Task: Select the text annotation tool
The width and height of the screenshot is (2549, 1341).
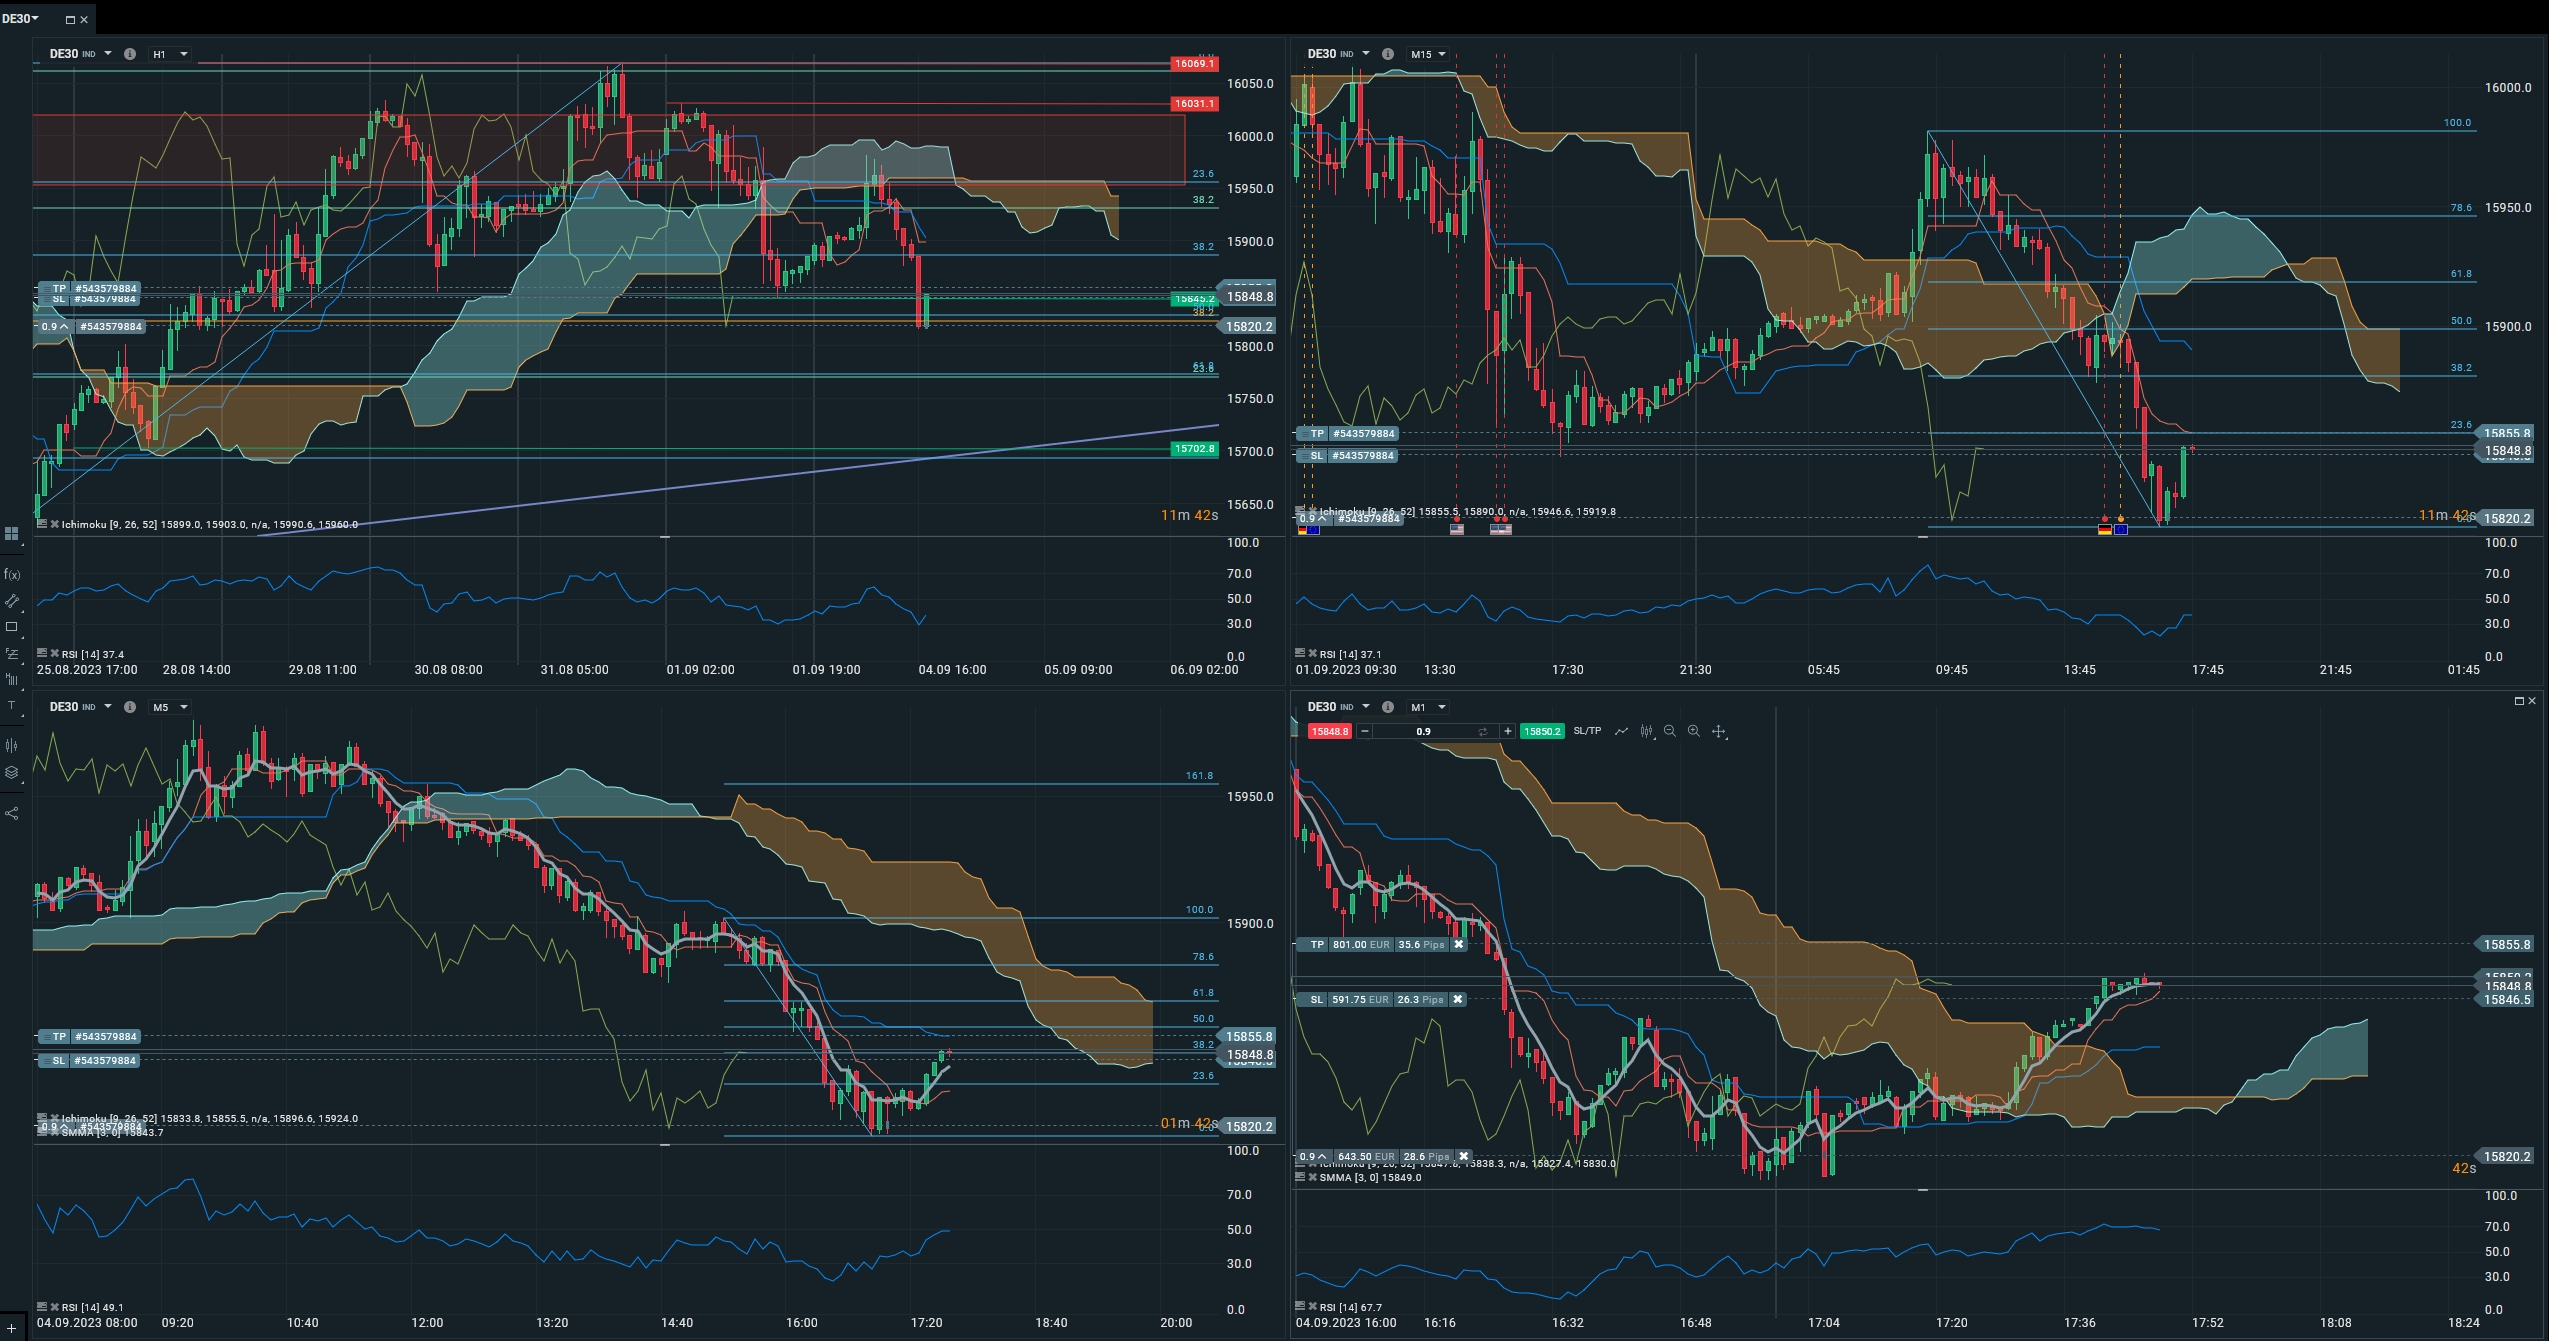Action: tap(12, 706)
